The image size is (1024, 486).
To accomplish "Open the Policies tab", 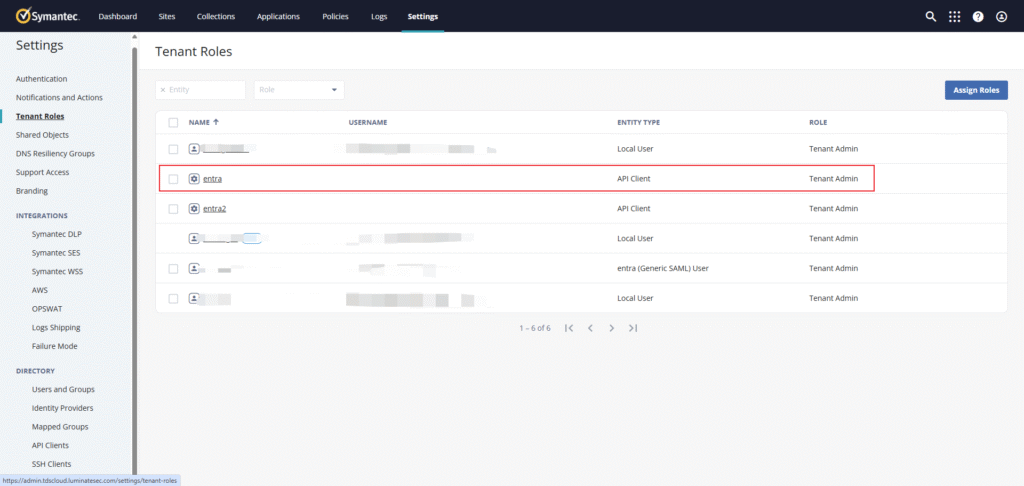I will [335, 17].
